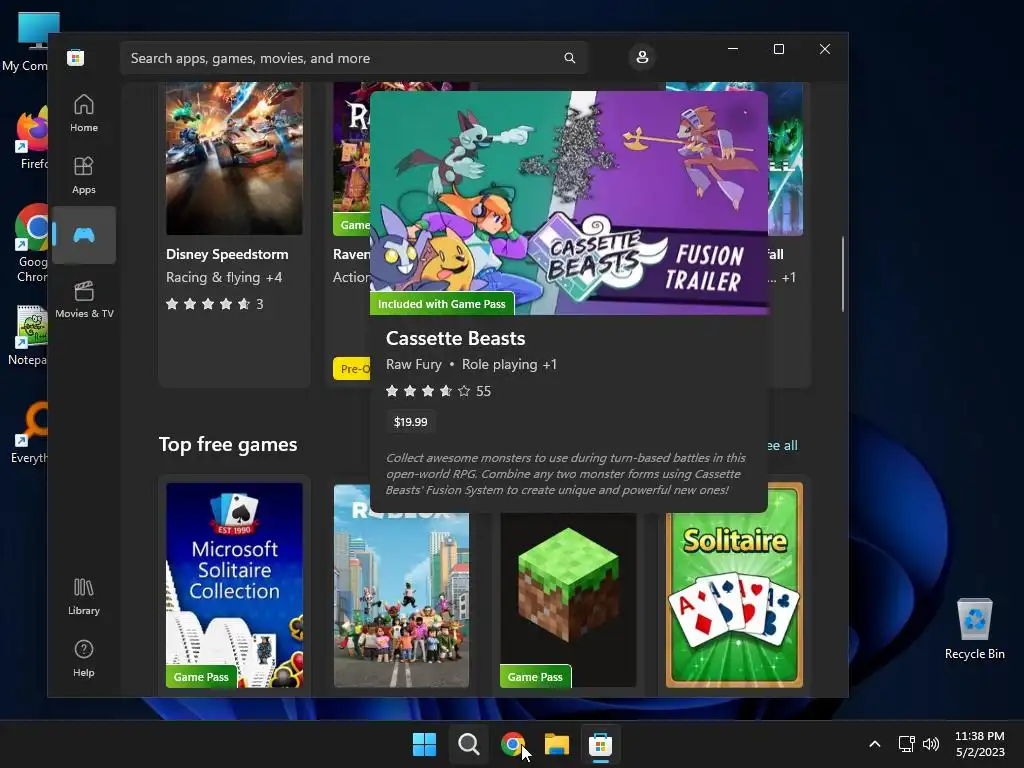Click the Store window vertical scrollbar
Viewport: 1024px width, 768px height.
(842, 274)
